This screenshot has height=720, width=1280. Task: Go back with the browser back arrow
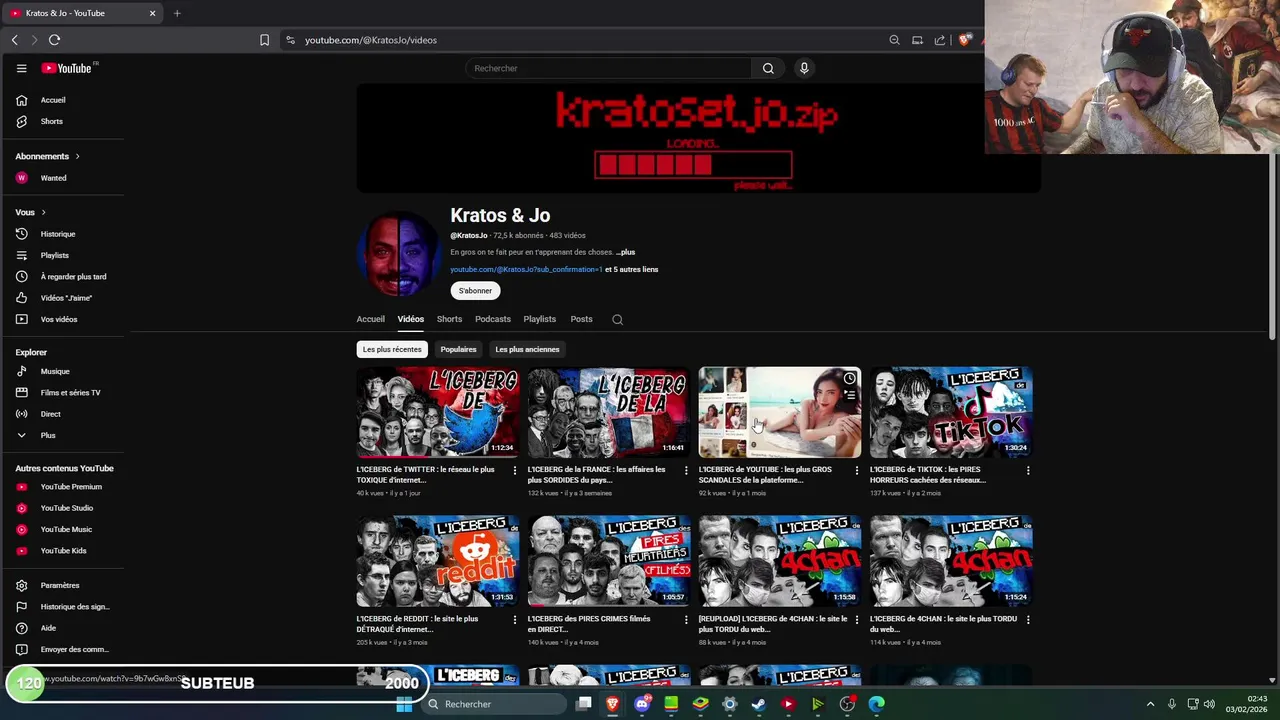coord(14,40)
